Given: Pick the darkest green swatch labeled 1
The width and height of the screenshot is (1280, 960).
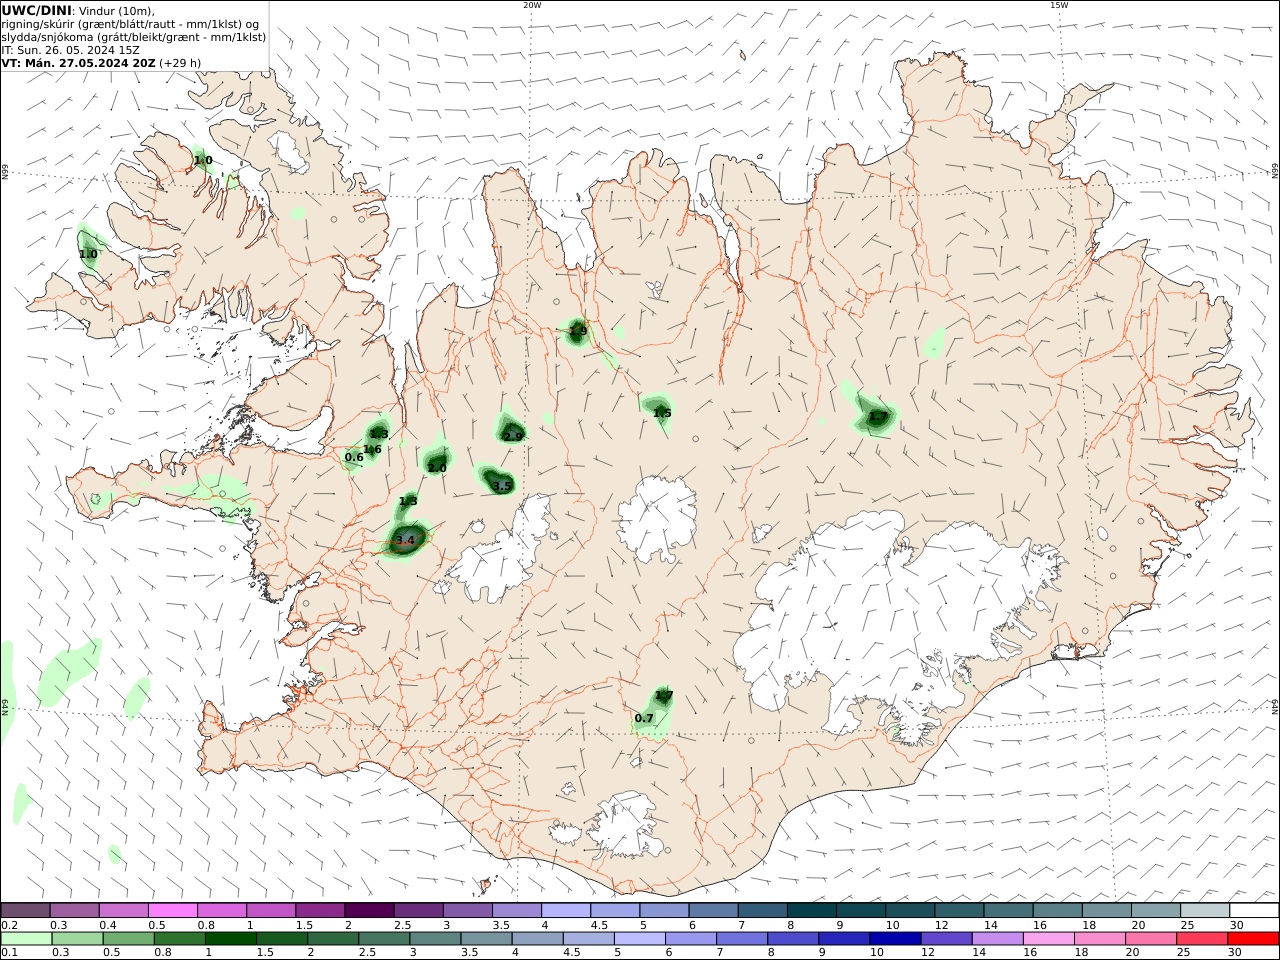Looking at the screenshot, I should (230, 938).
